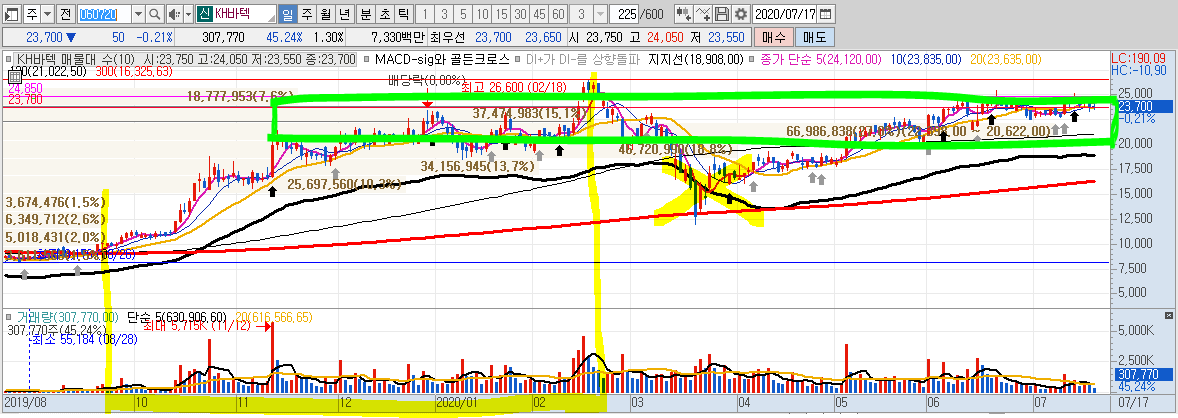Click the 45.24% volume ratio value
Viewport: 1178px width, 418px height.
click(287, 36)
